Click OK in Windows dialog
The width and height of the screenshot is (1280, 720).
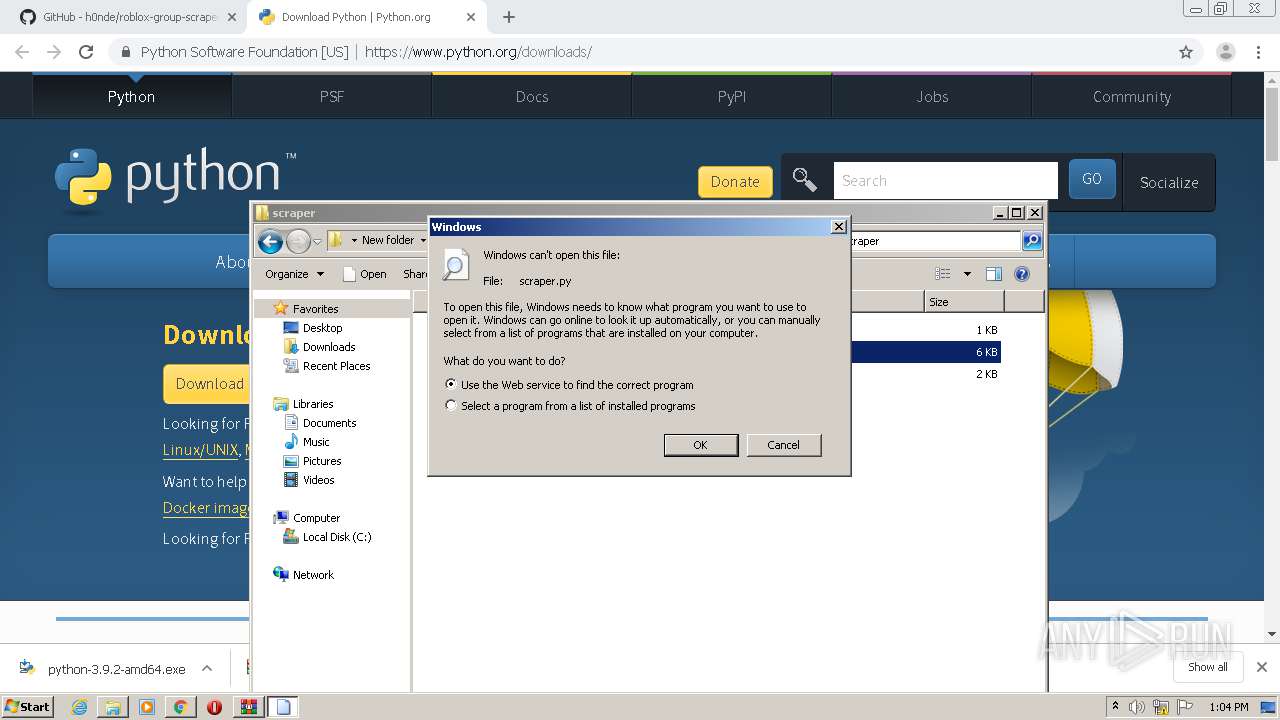point(701,445)
